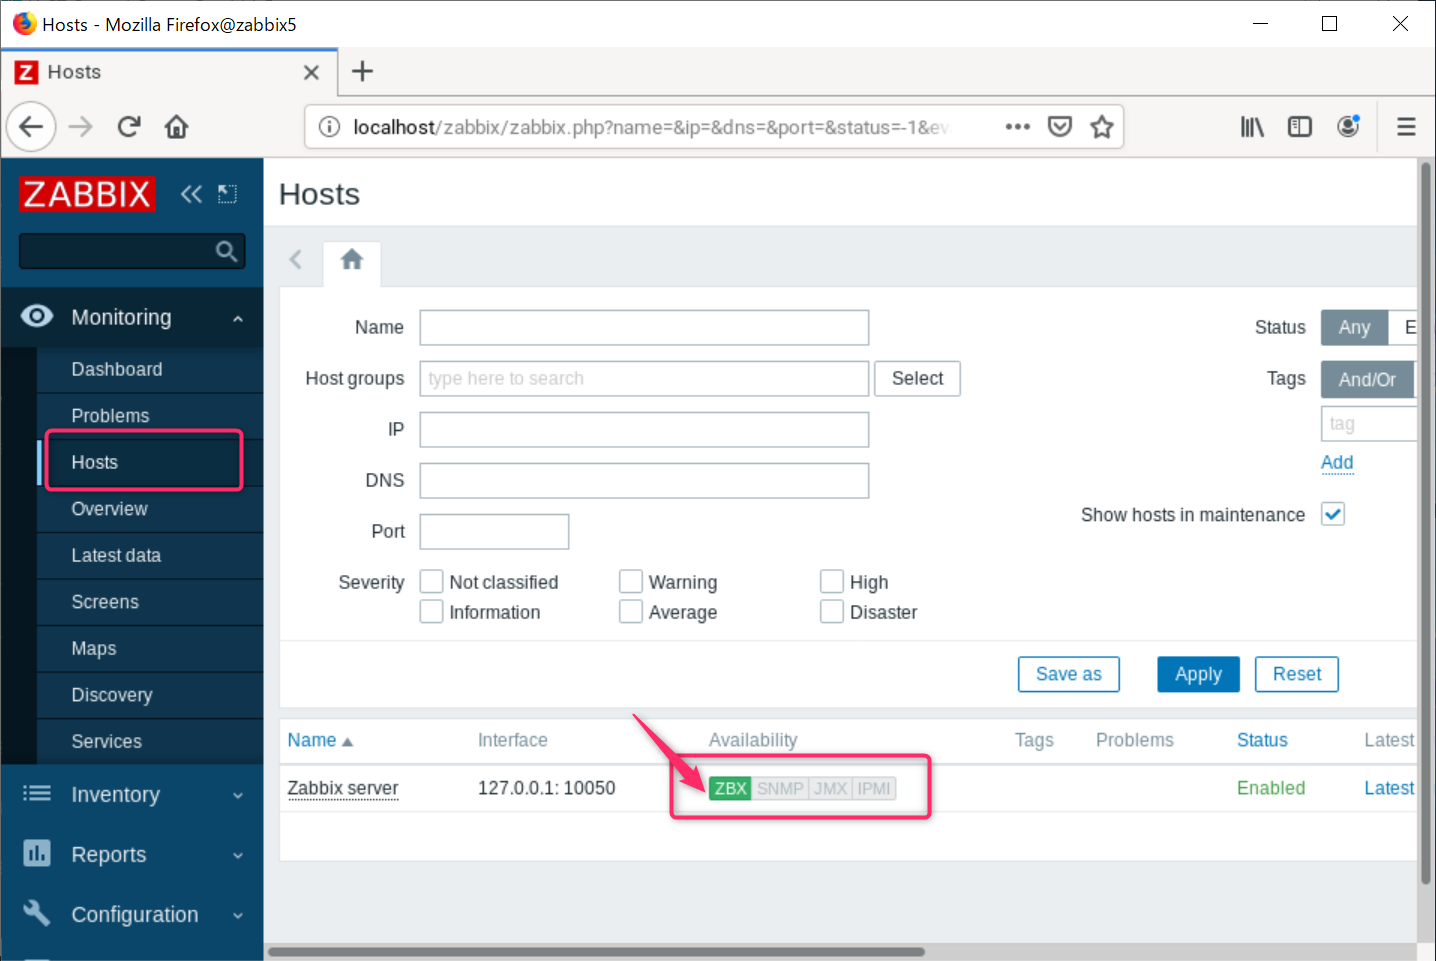Click the Save as button
This screenshot has width=1436, height=961.
coord(1068,674)
